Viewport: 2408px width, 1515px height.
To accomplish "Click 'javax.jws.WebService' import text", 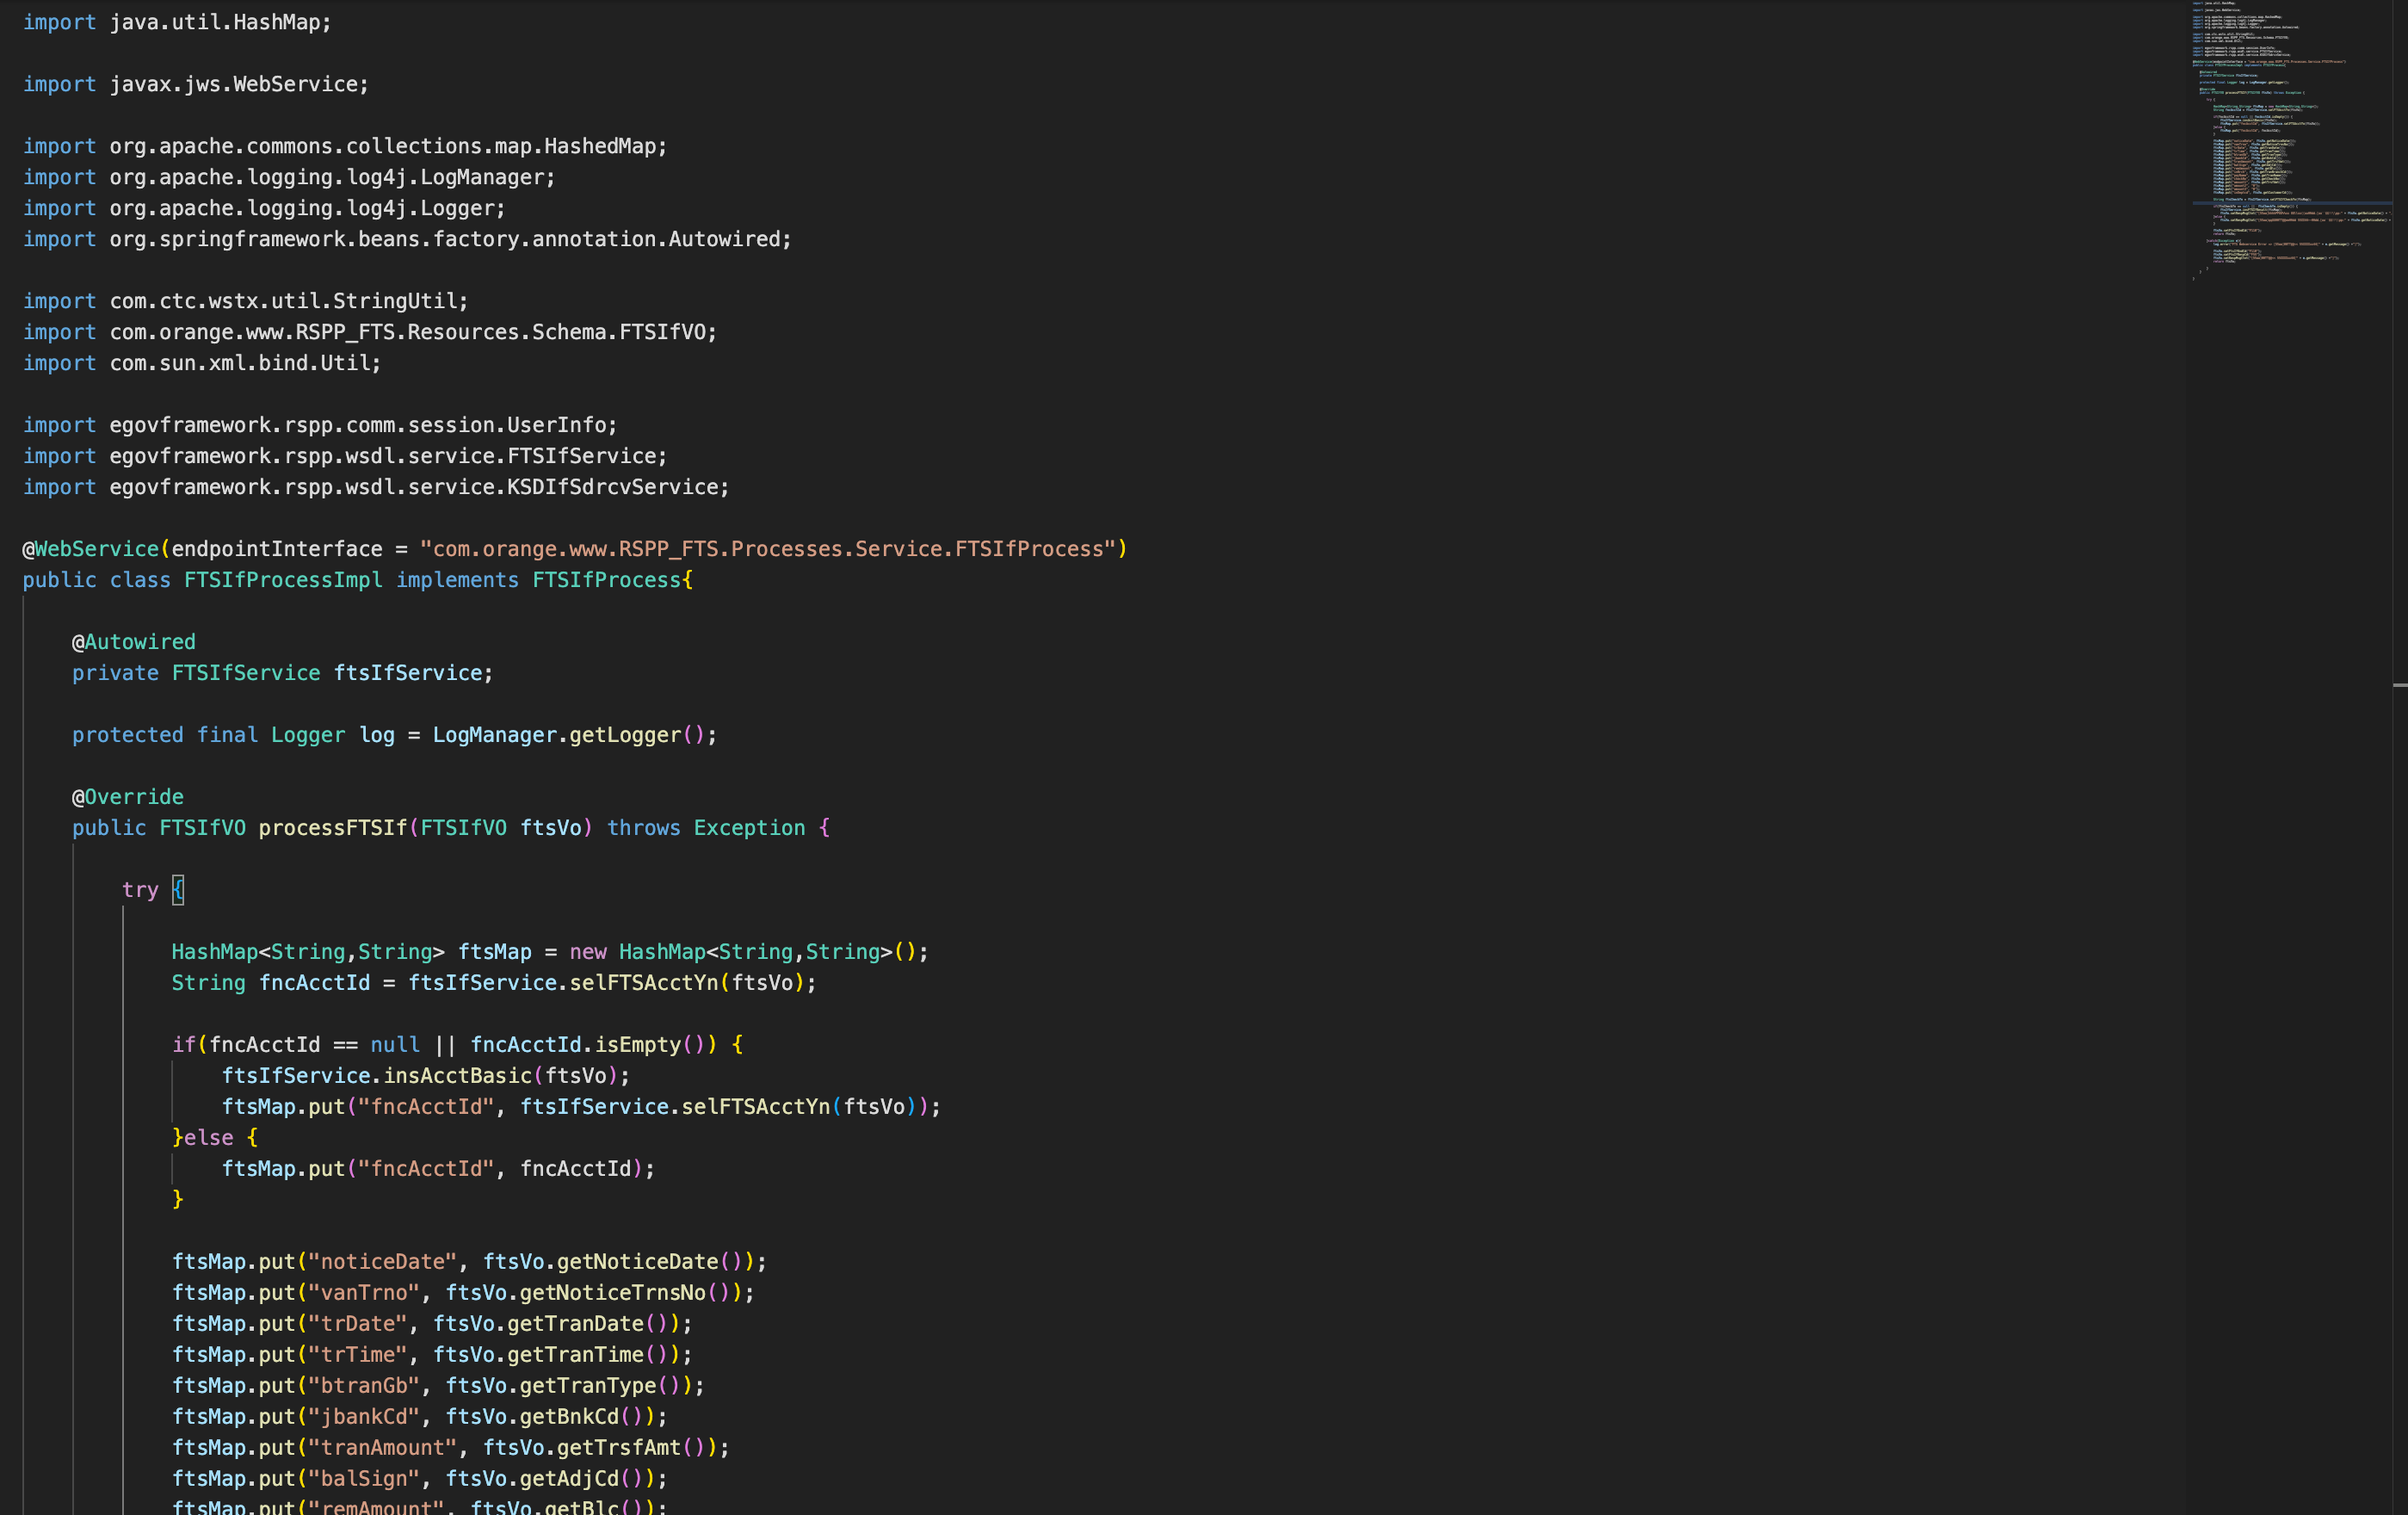I will point(233,84).
